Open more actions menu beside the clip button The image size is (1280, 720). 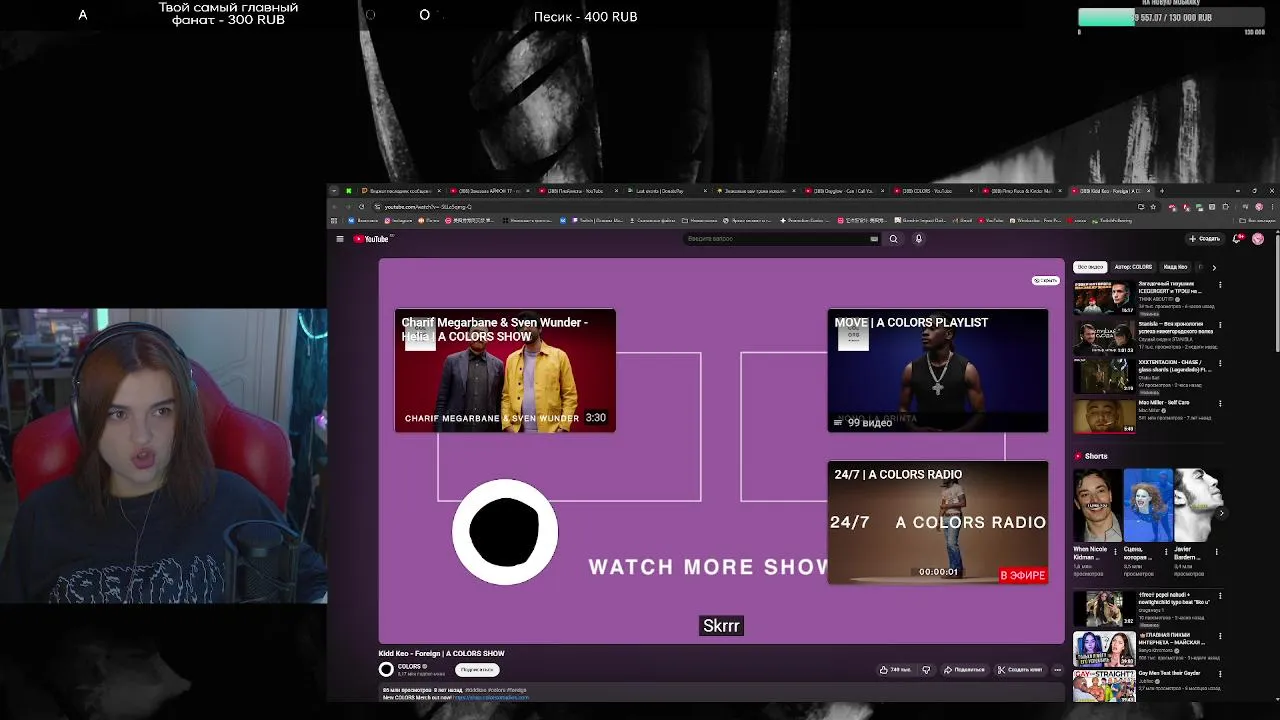pos(1058,670)
